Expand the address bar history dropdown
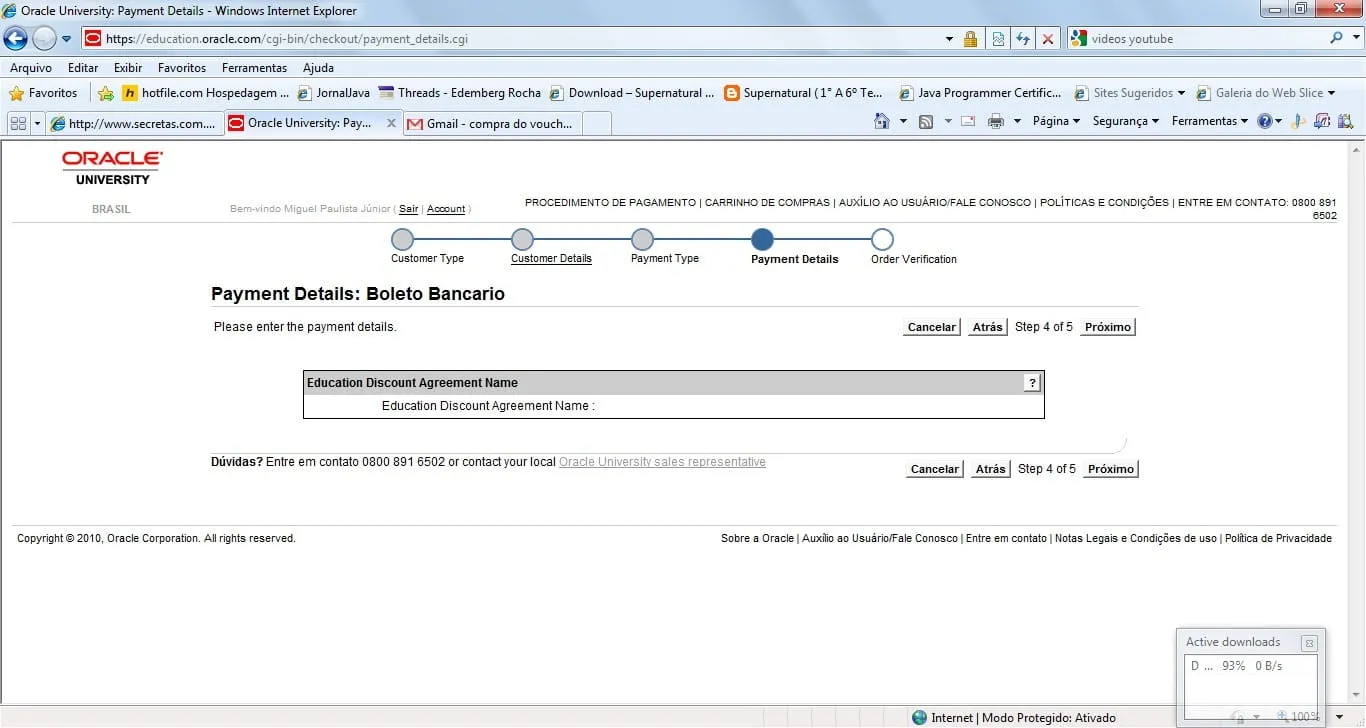Viewport: 1366px width, 728px height. [949, 39]
